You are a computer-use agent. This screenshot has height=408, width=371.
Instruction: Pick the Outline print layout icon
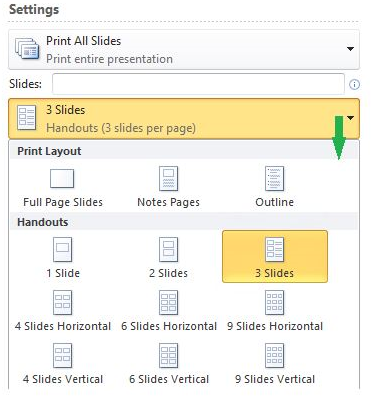[274, 179]
